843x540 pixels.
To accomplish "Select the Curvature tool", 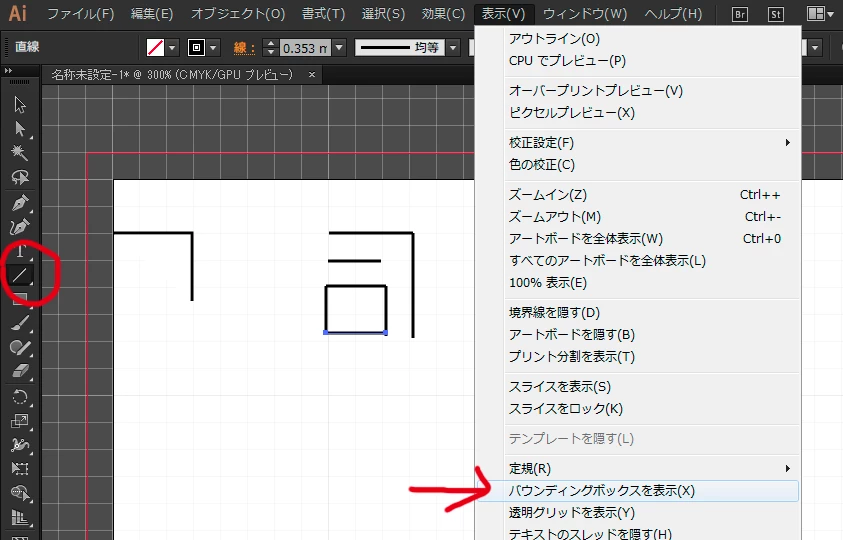I will (x=20, y=227).
